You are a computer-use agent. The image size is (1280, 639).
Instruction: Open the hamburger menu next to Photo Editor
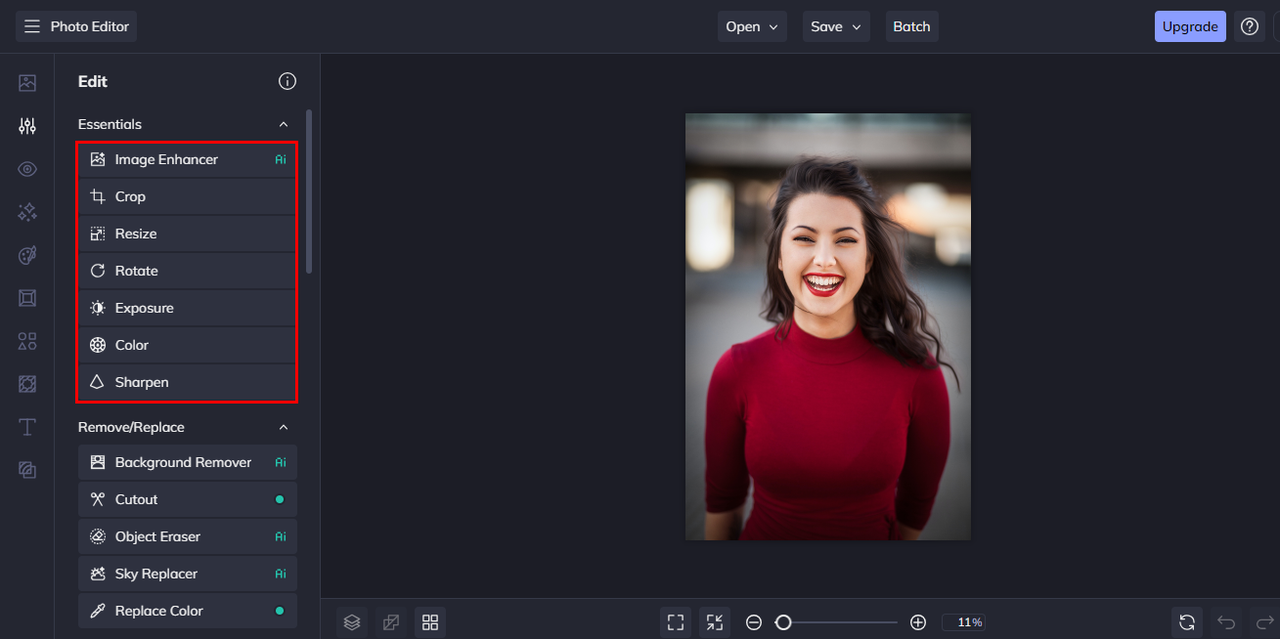click(x=32, y=27)
